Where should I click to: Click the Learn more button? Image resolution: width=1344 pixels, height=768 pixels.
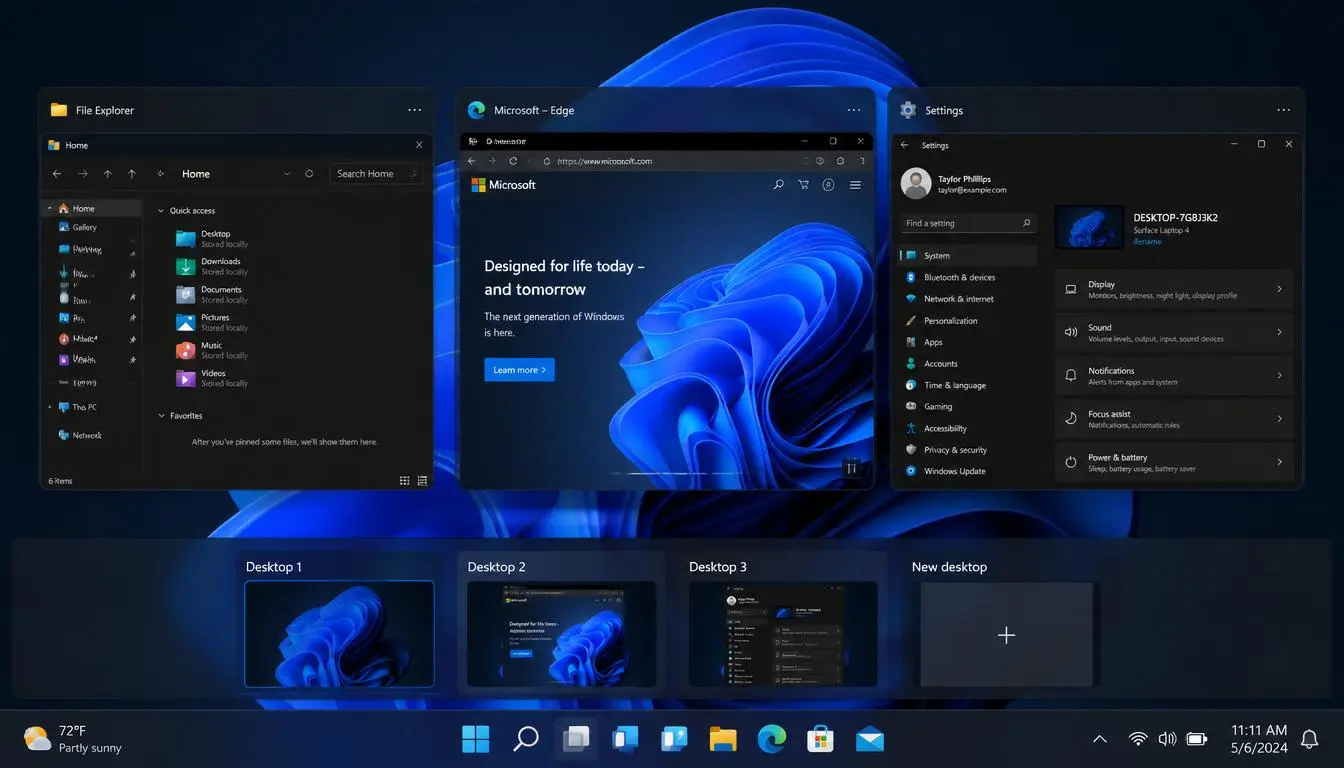point(519,370)
